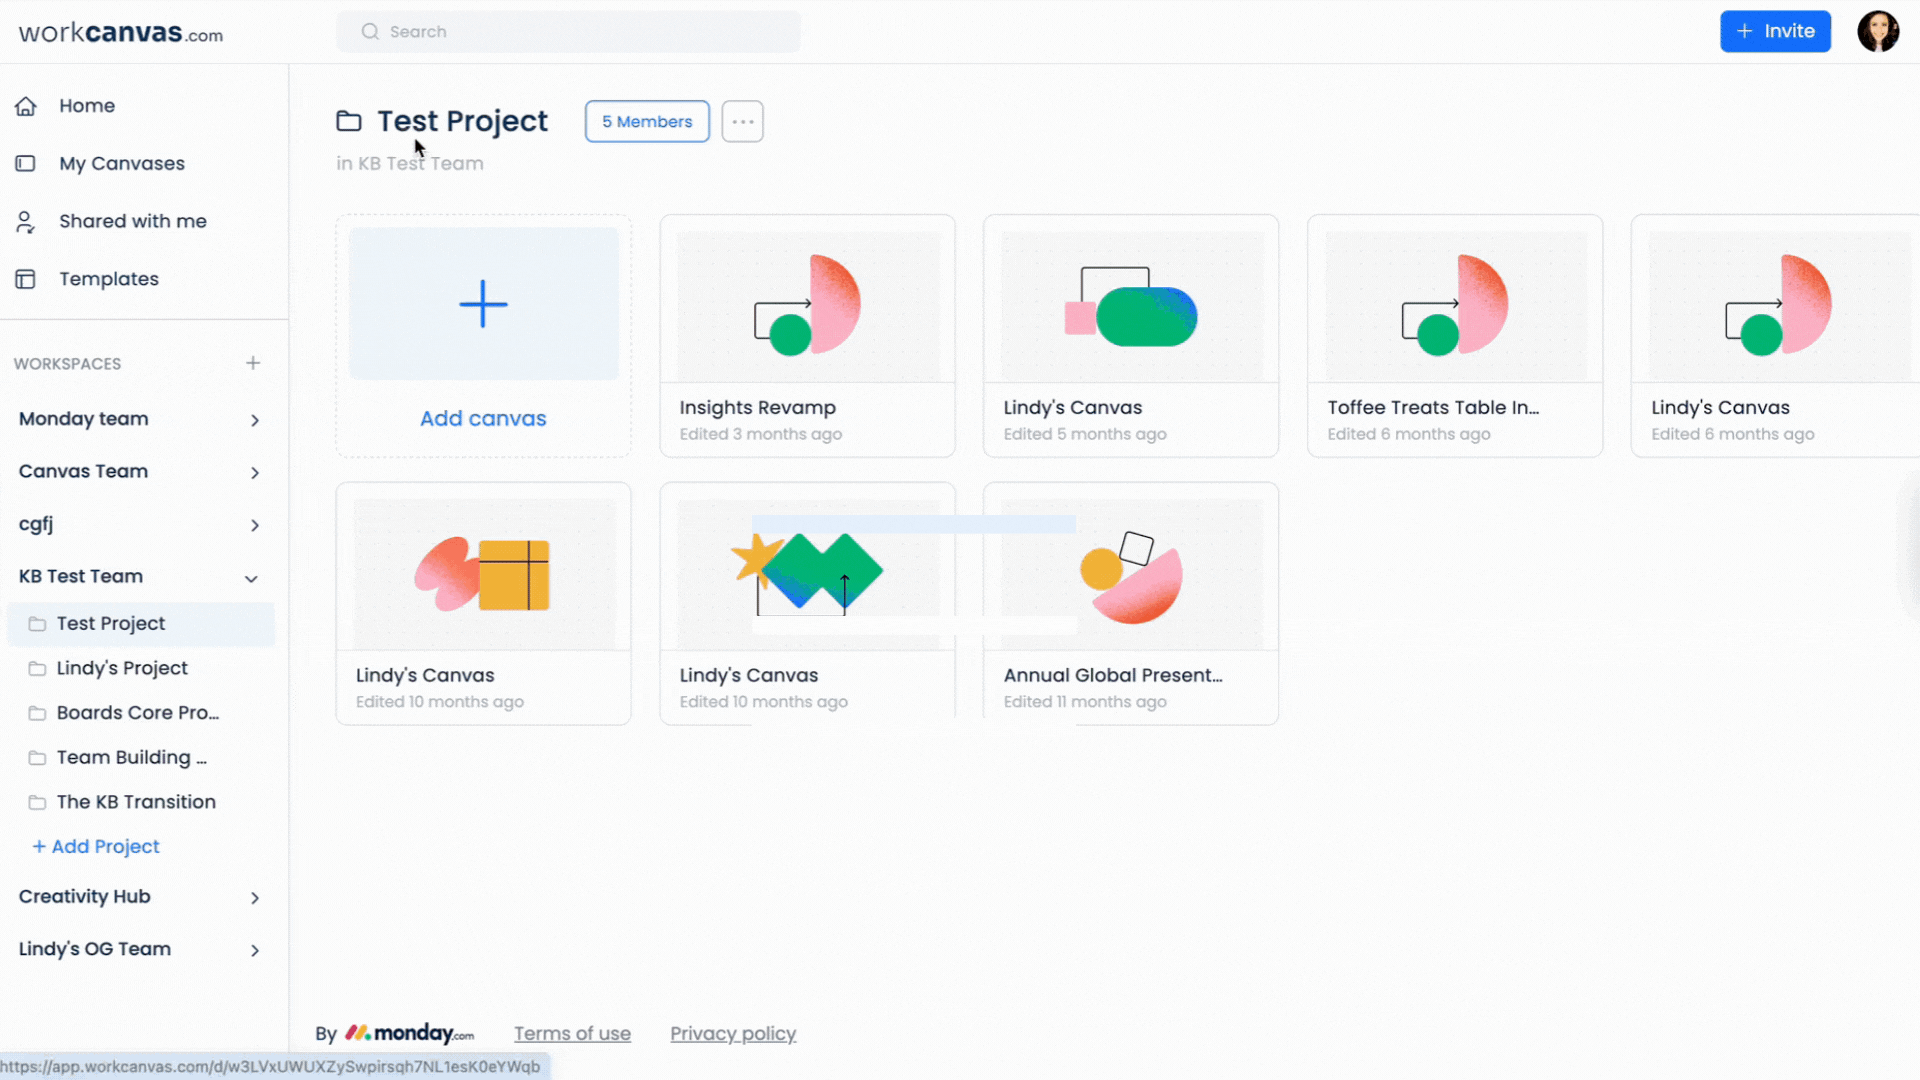The image size is (1920, 1080).
Task: Click the search magnifier icon
Action: pos(370,32)
